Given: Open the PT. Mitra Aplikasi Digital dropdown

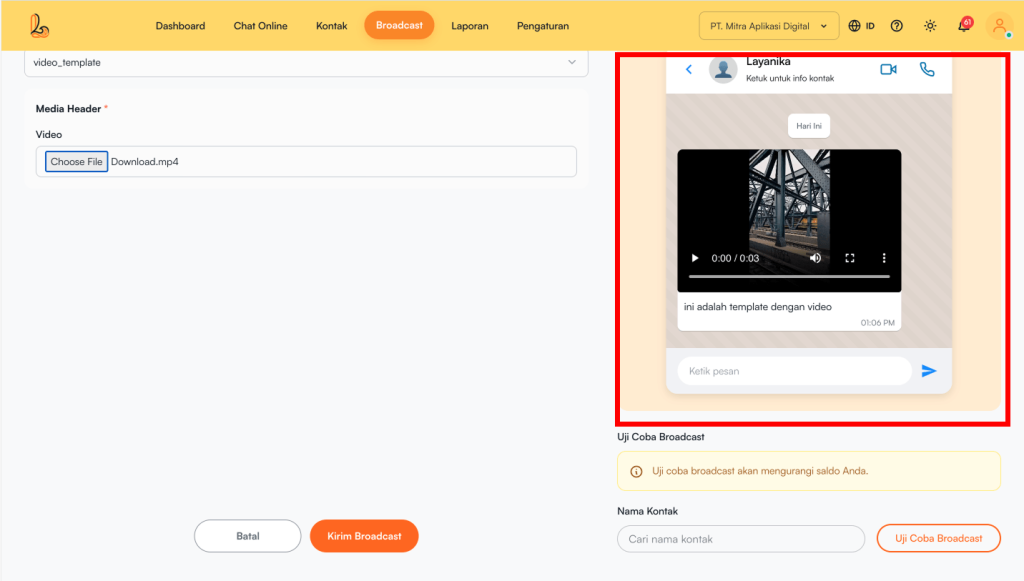Looking at the screenshot, I should [x=768, y=26].
